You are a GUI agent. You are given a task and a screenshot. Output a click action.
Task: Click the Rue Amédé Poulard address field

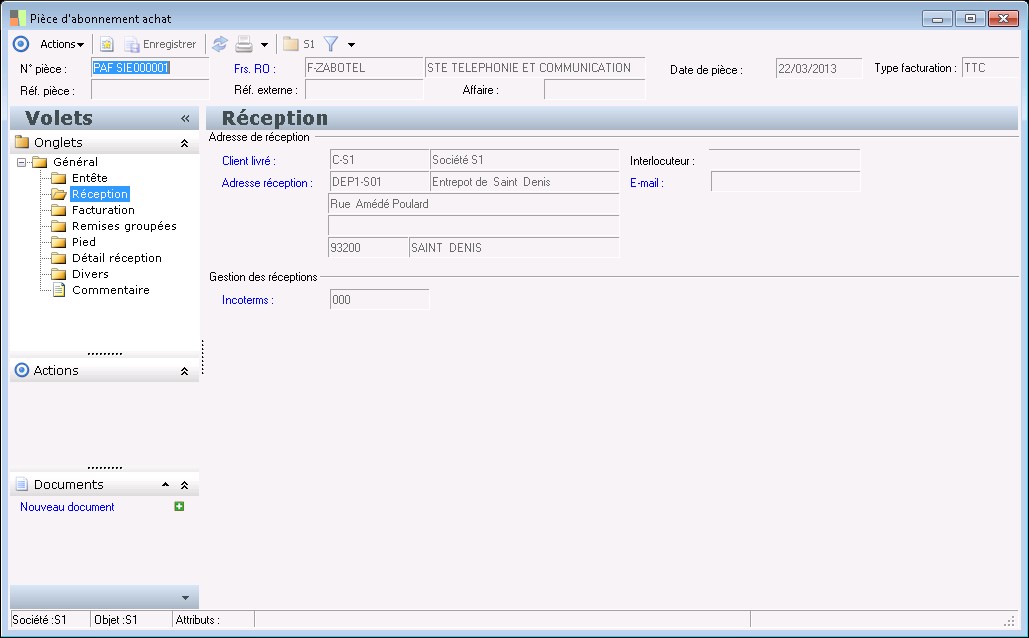coord(473,203)
